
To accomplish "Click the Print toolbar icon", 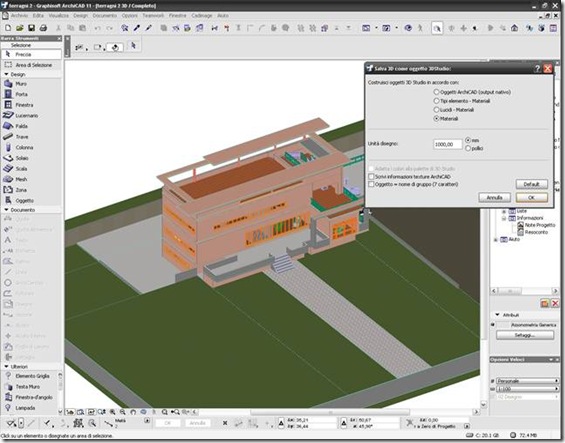I will coord(43,28).
